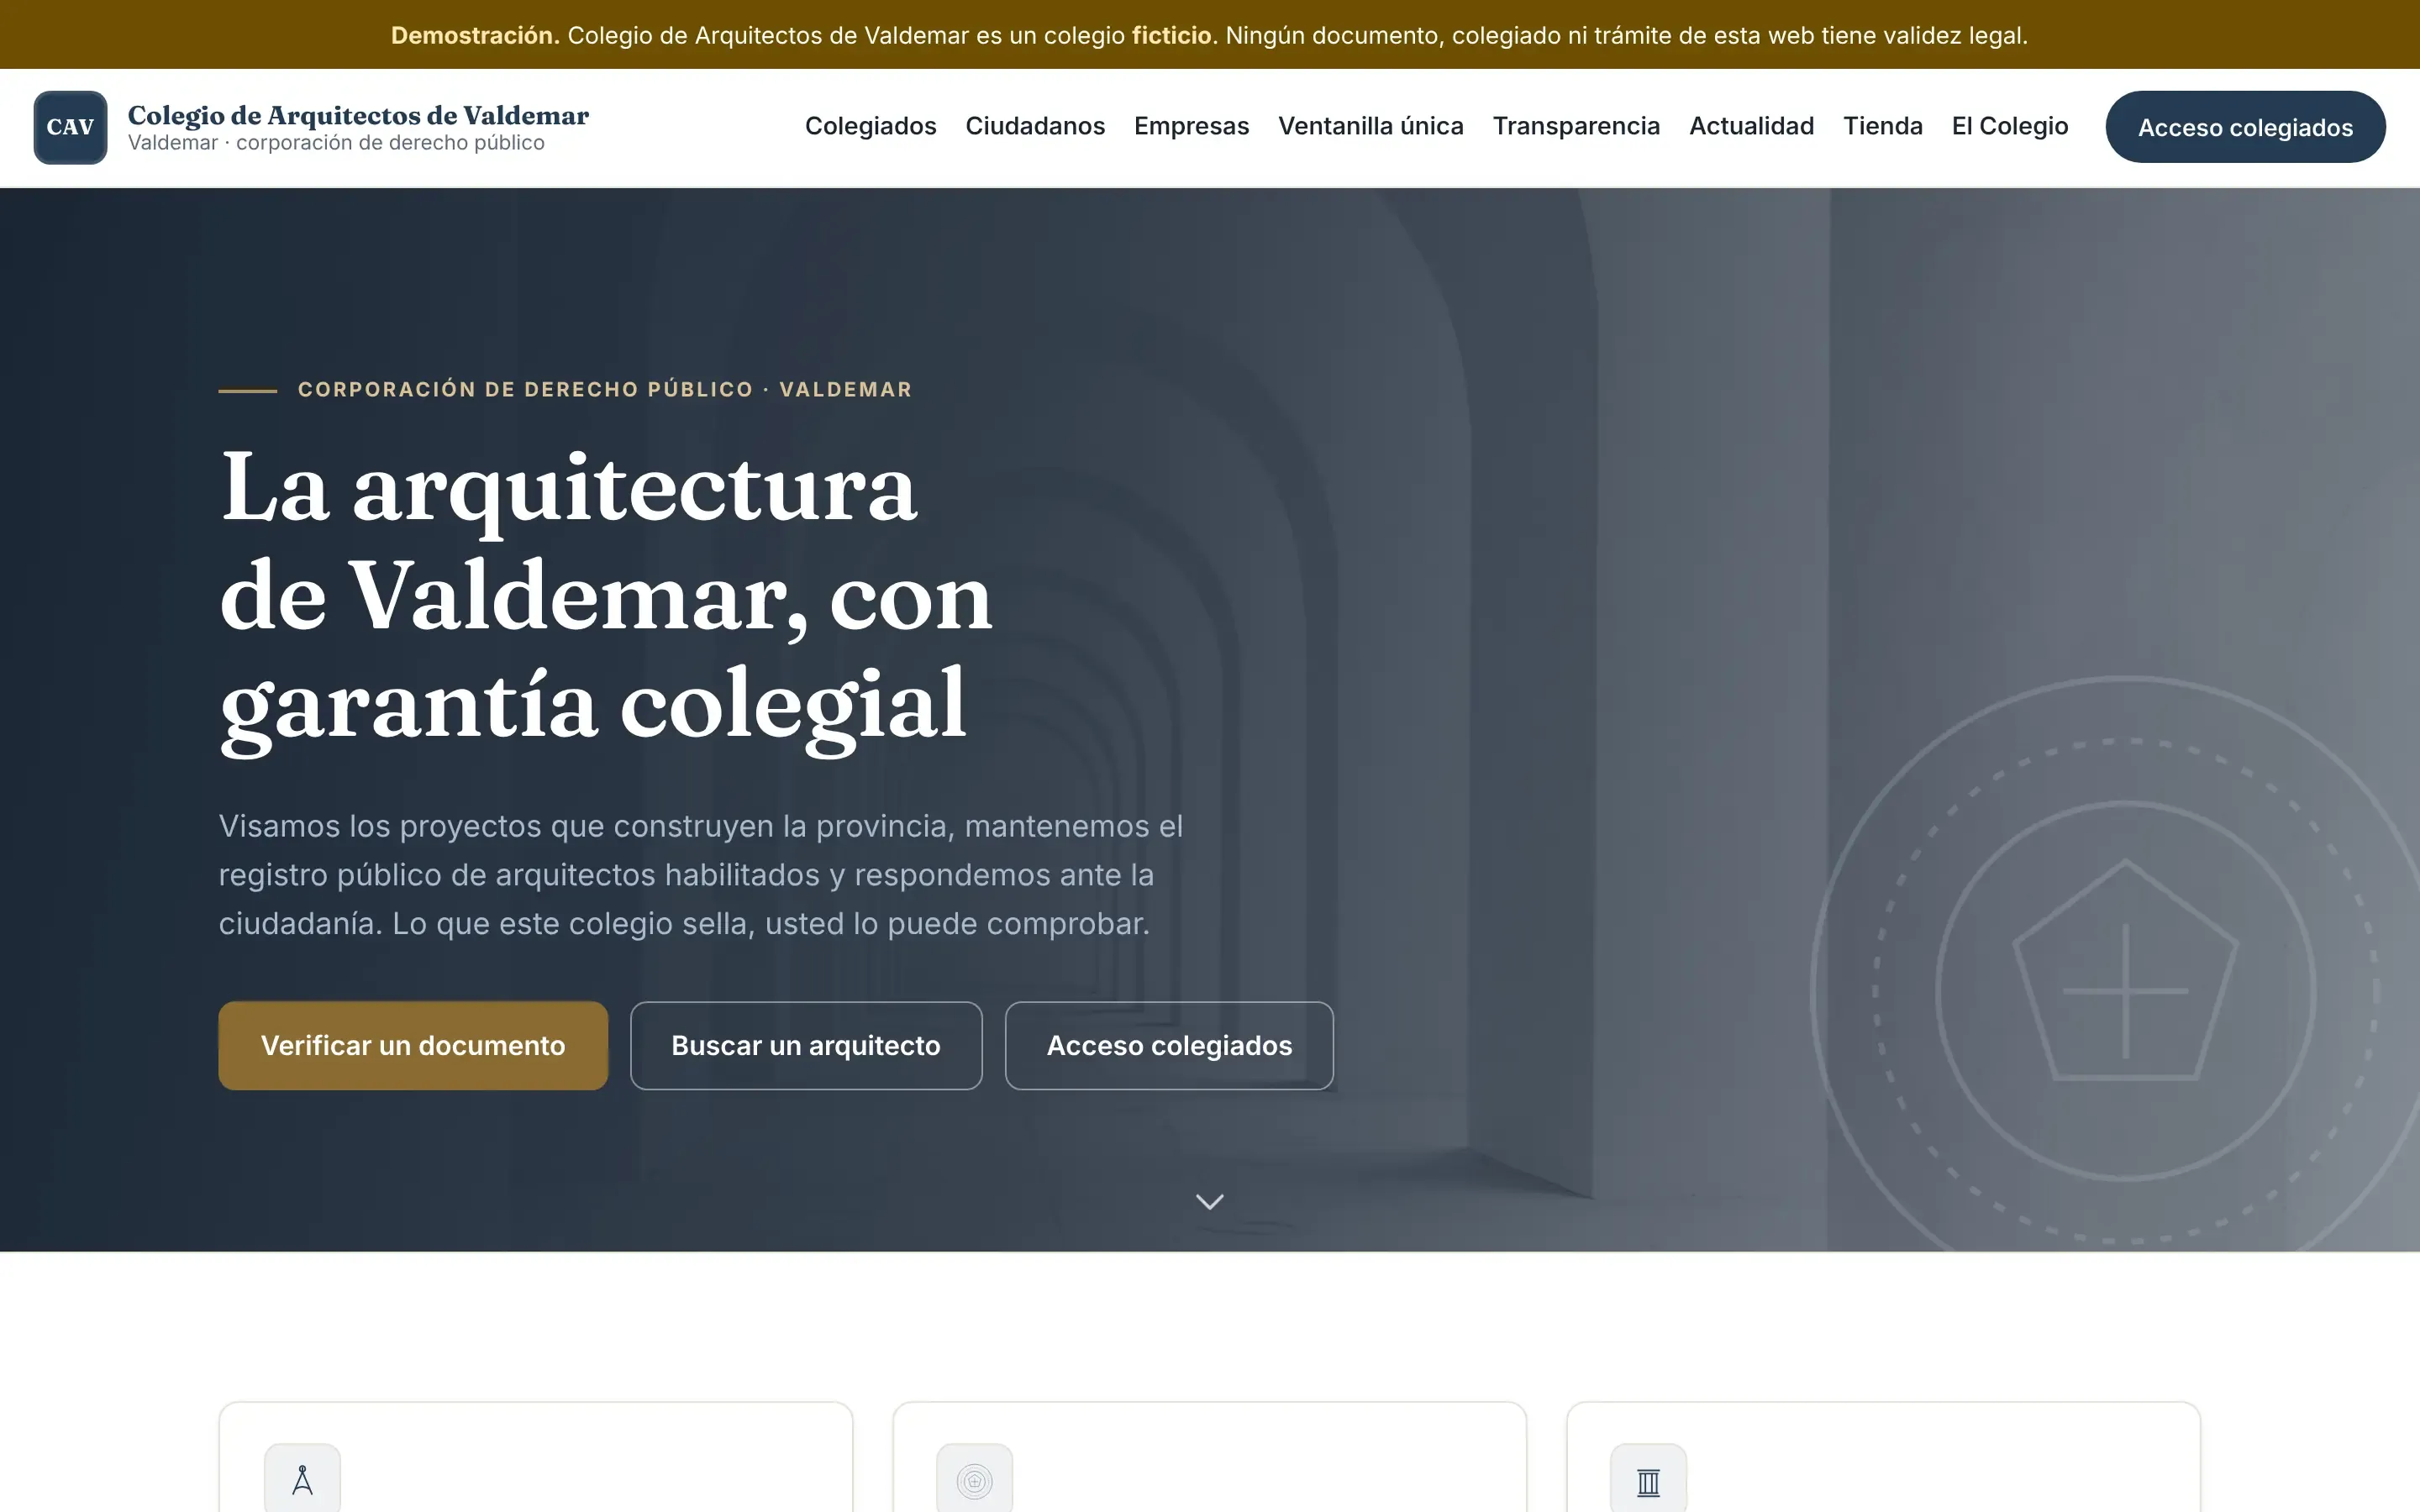This screenshot has height=1512, width=2420.
Task: Go to Ventanilla única
Action: 1370,126
